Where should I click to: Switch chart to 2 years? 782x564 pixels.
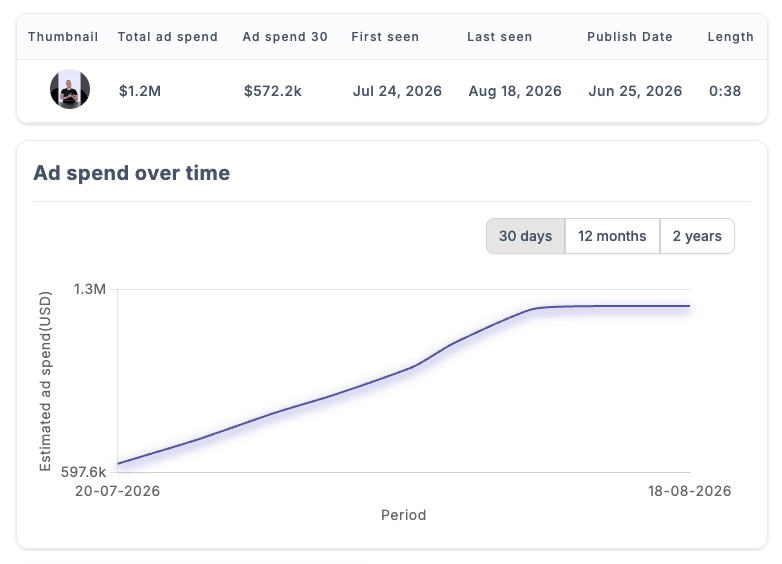697,236
